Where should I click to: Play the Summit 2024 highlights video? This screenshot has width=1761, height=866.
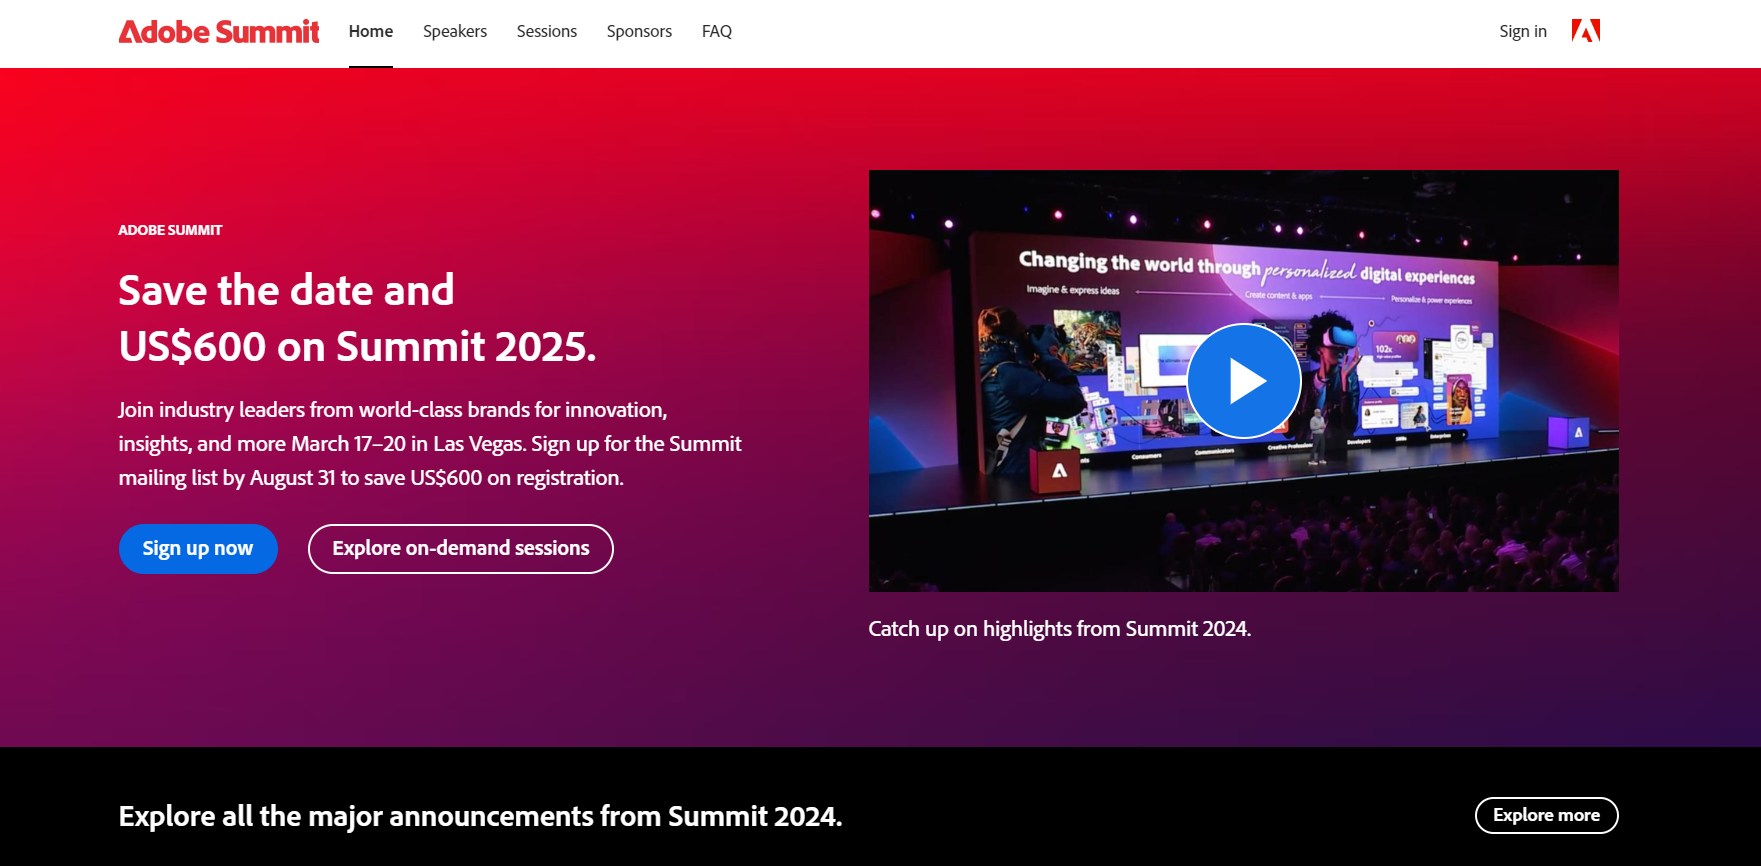tap(1243, 381)
